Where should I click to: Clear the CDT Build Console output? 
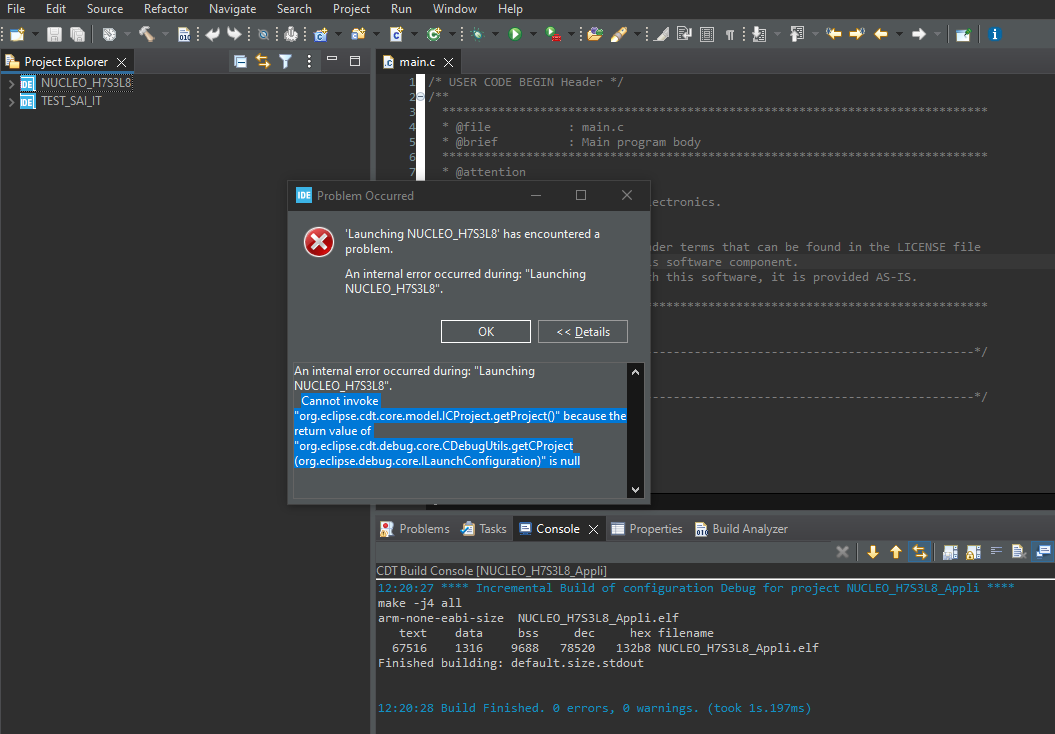click(x=842, y=551)
